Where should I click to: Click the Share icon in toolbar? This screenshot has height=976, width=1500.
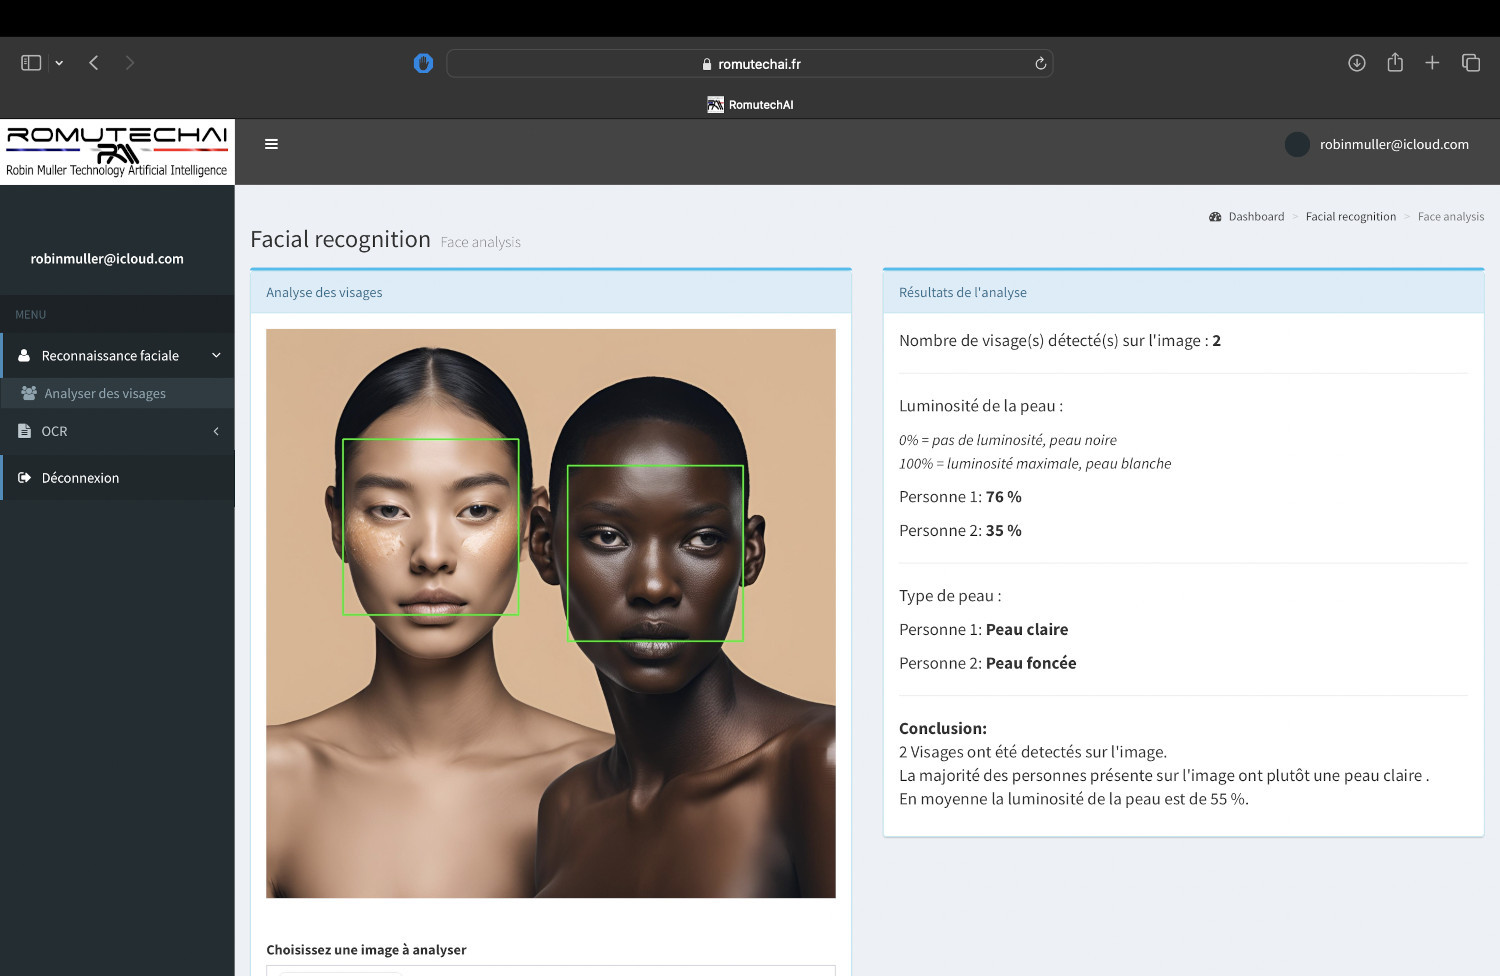(1395, 63)
